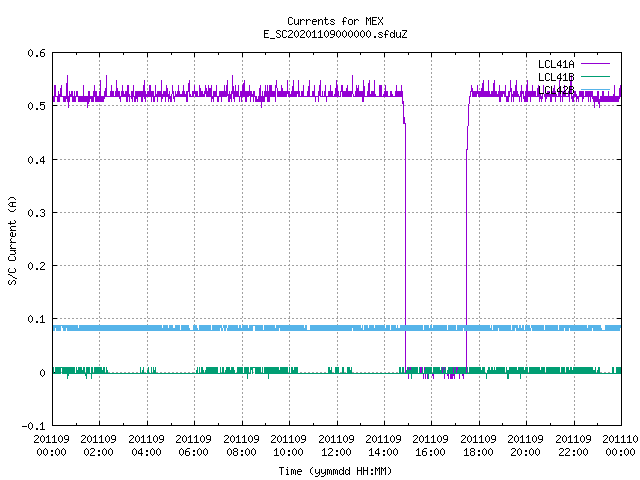Click the y-axis tick value 0.4
Viewport: 640px width, 480px height.
click(x=36, y=160)
